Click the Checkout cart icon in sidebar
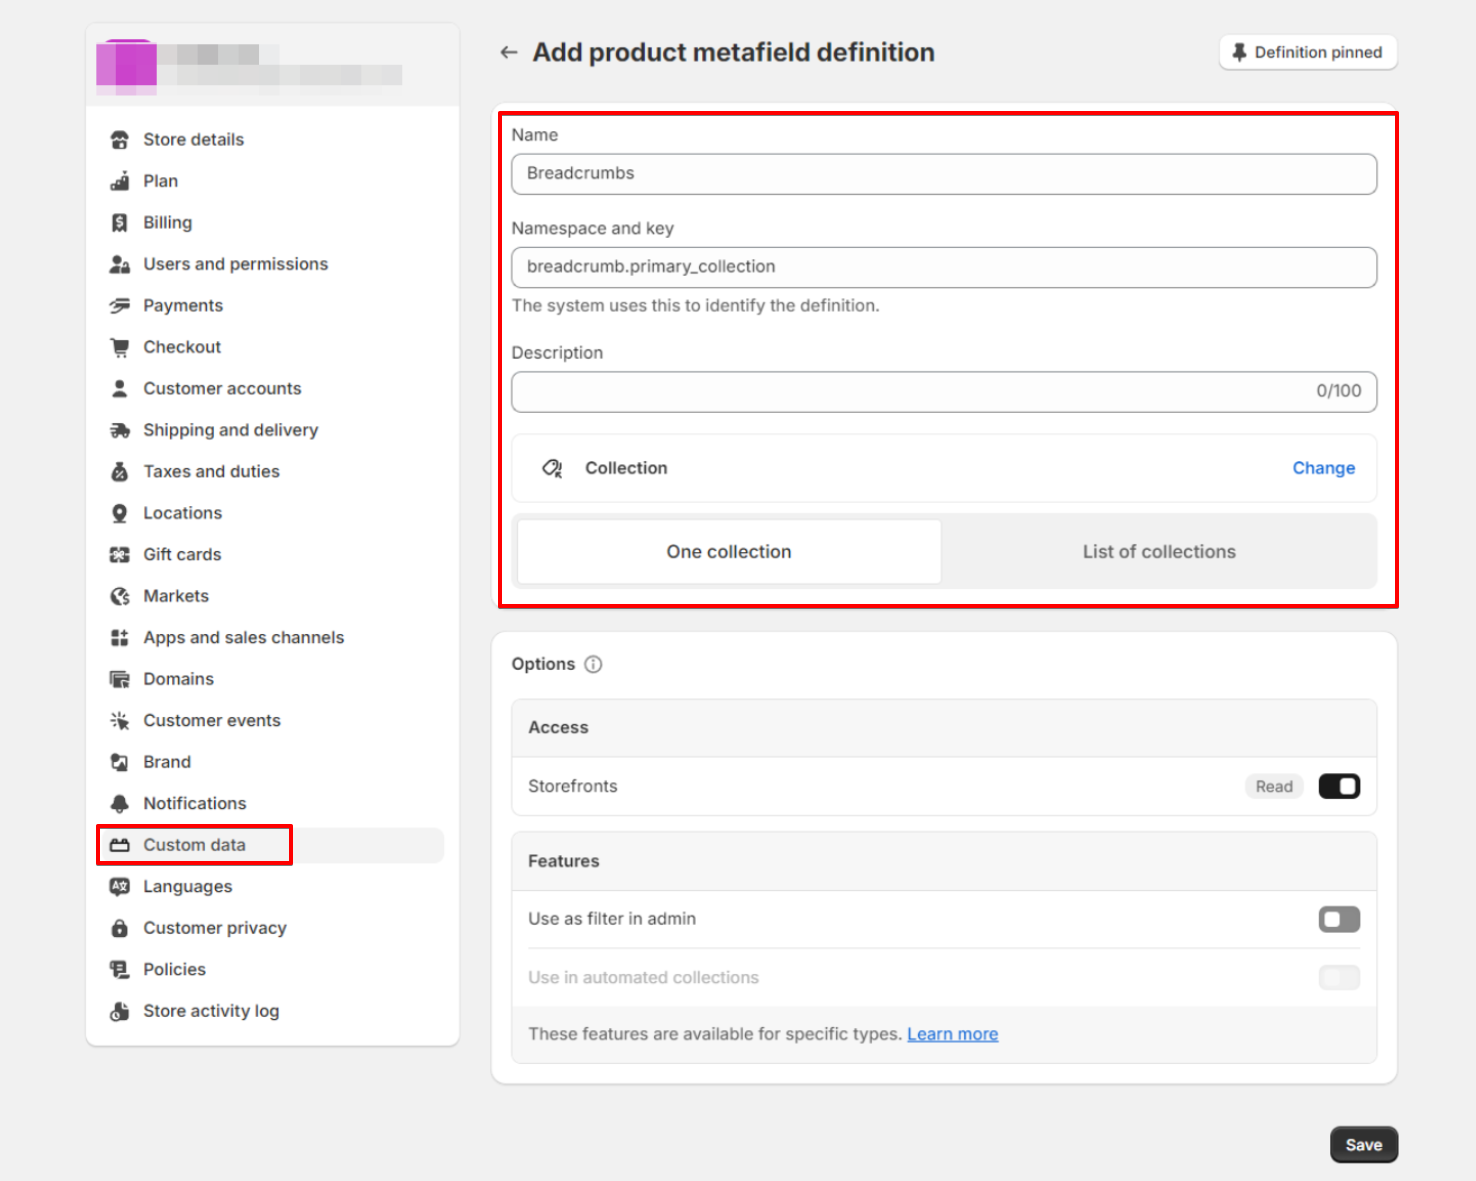This screenshot has height=1181, width=1476. tap(120, 347)
